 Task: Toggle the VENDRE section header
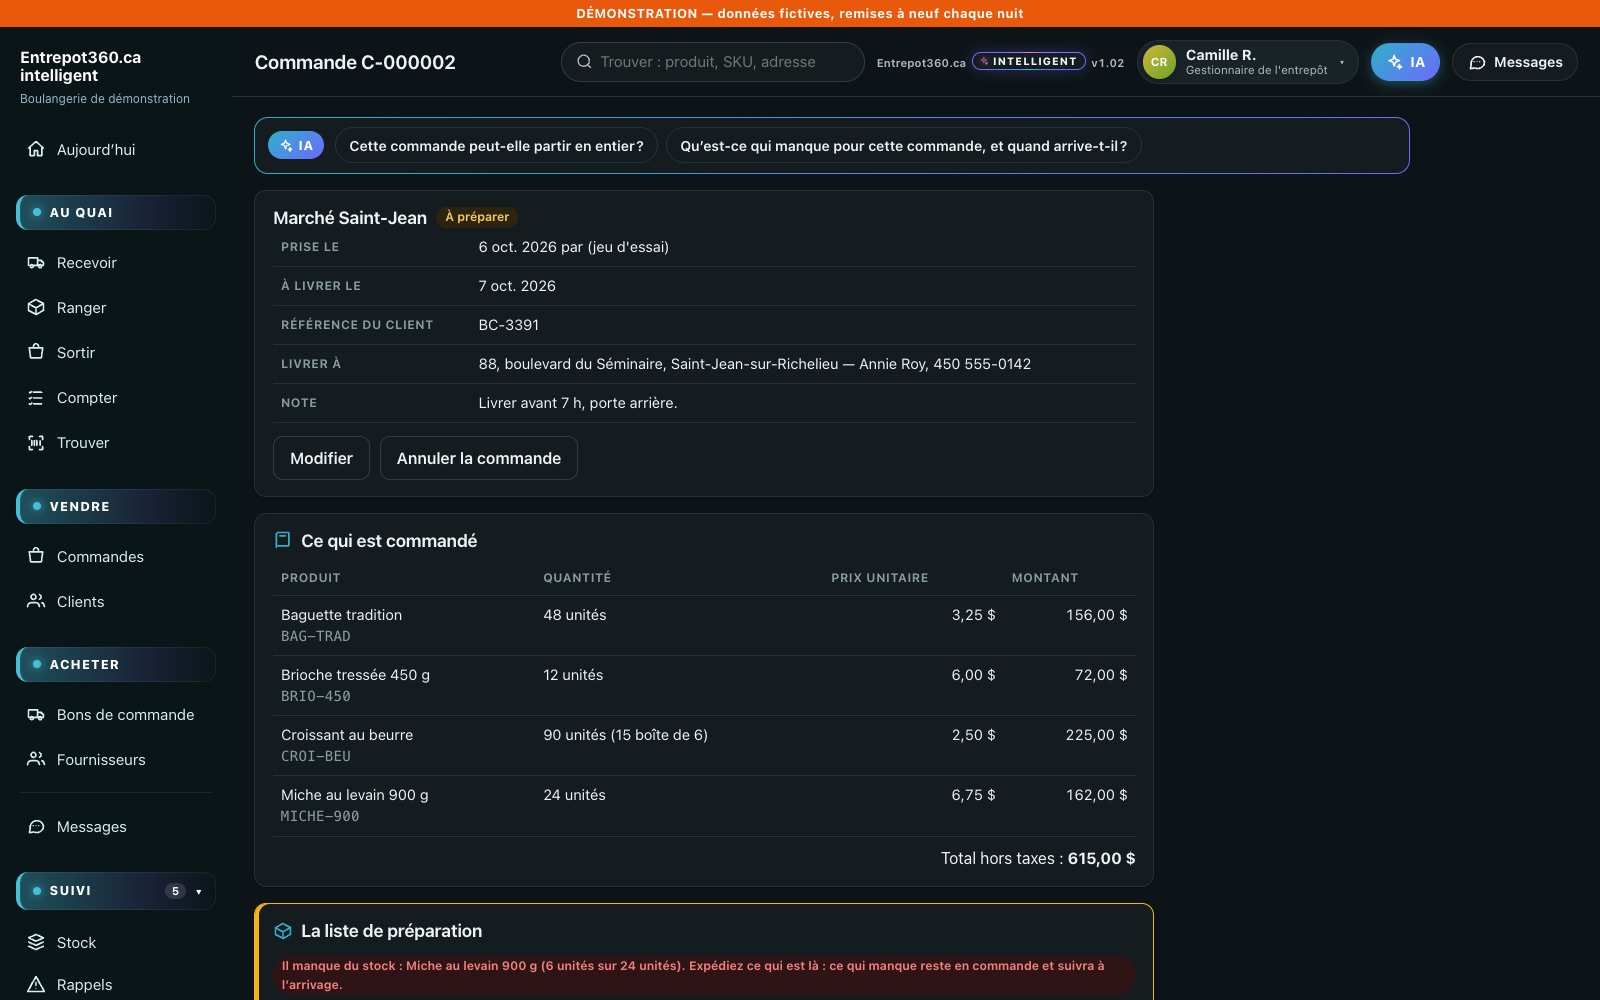click(116, 507)
